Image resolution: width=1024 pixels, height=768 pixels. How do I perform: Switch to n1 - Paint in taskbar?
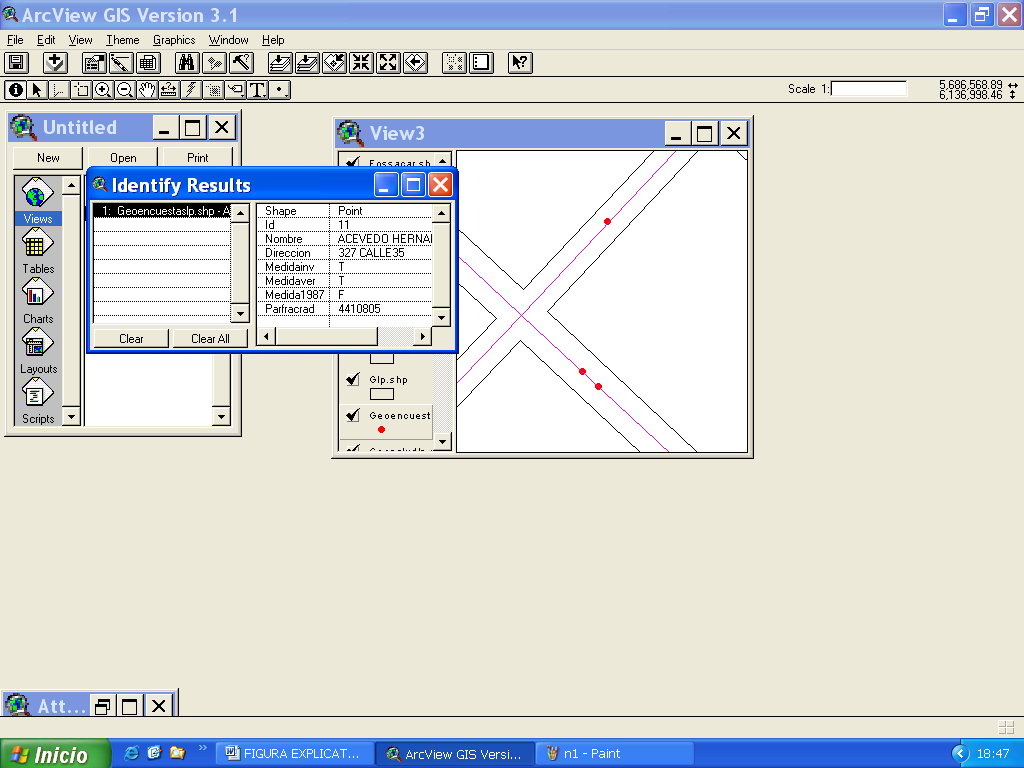click(614, 754)
